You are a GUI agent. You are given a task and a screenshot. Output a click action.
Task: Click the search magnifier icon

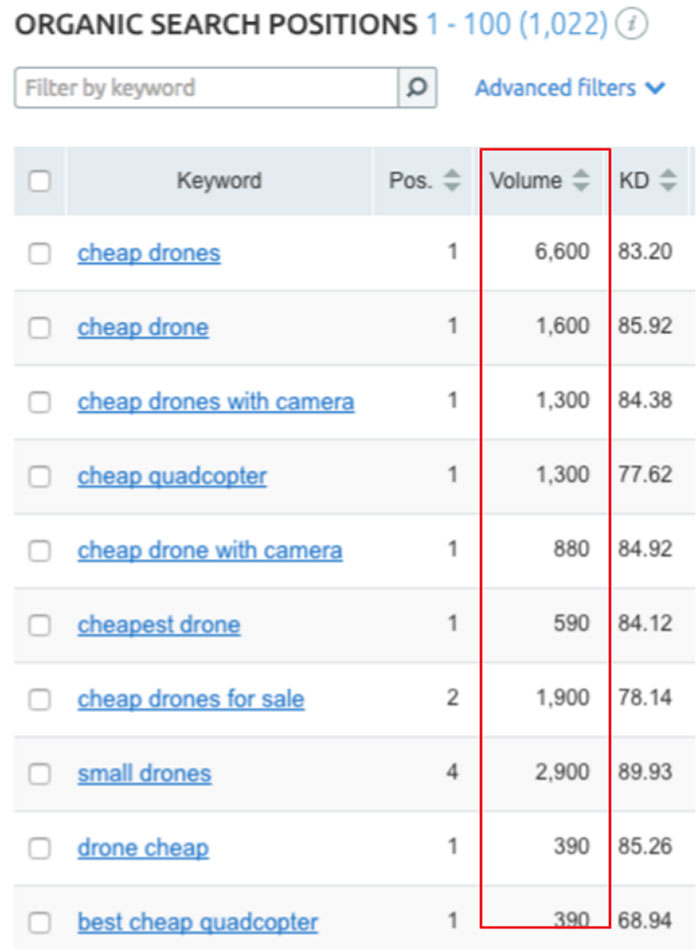[419, 88]
